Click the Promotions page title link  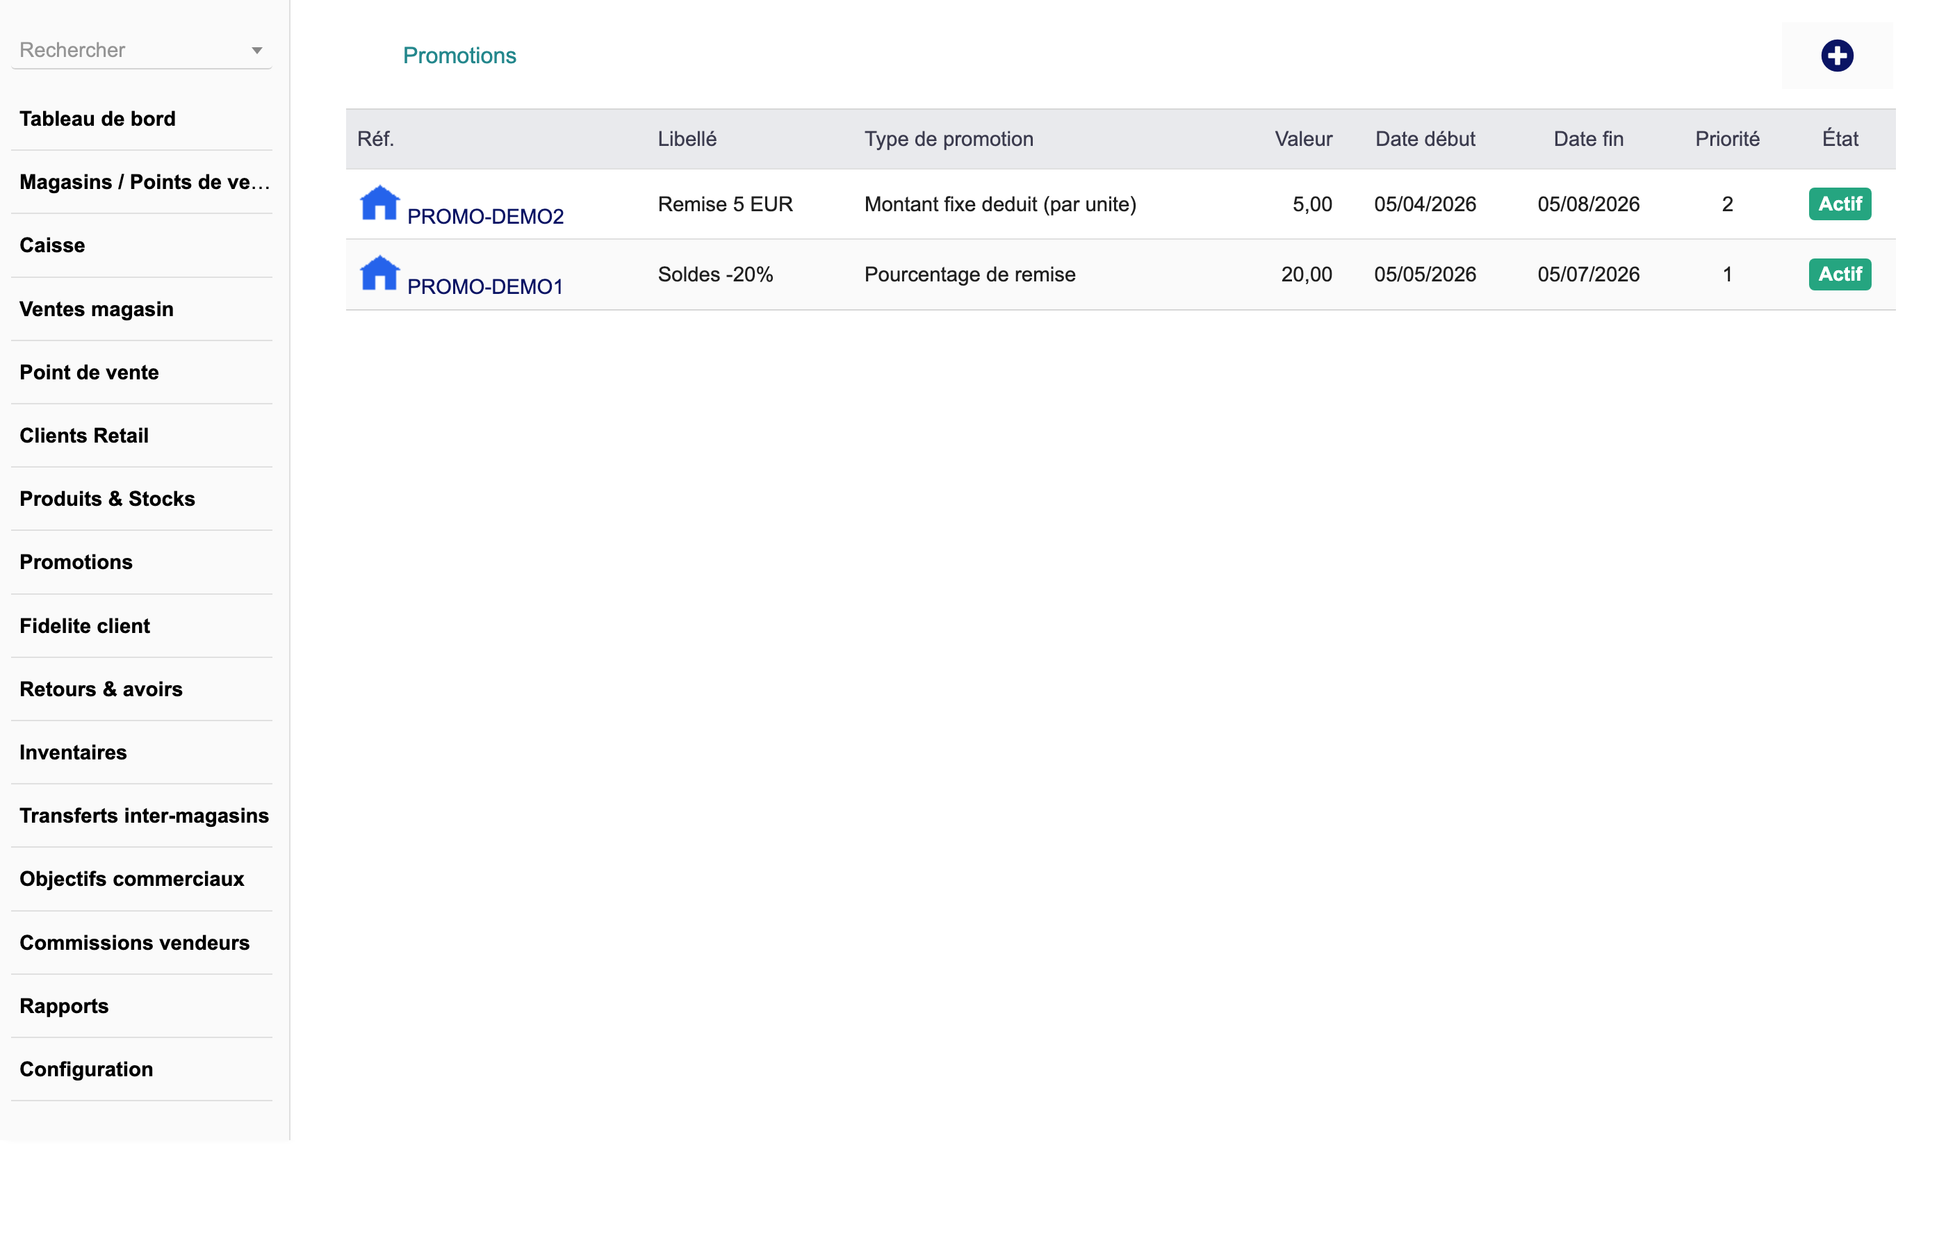459,56
